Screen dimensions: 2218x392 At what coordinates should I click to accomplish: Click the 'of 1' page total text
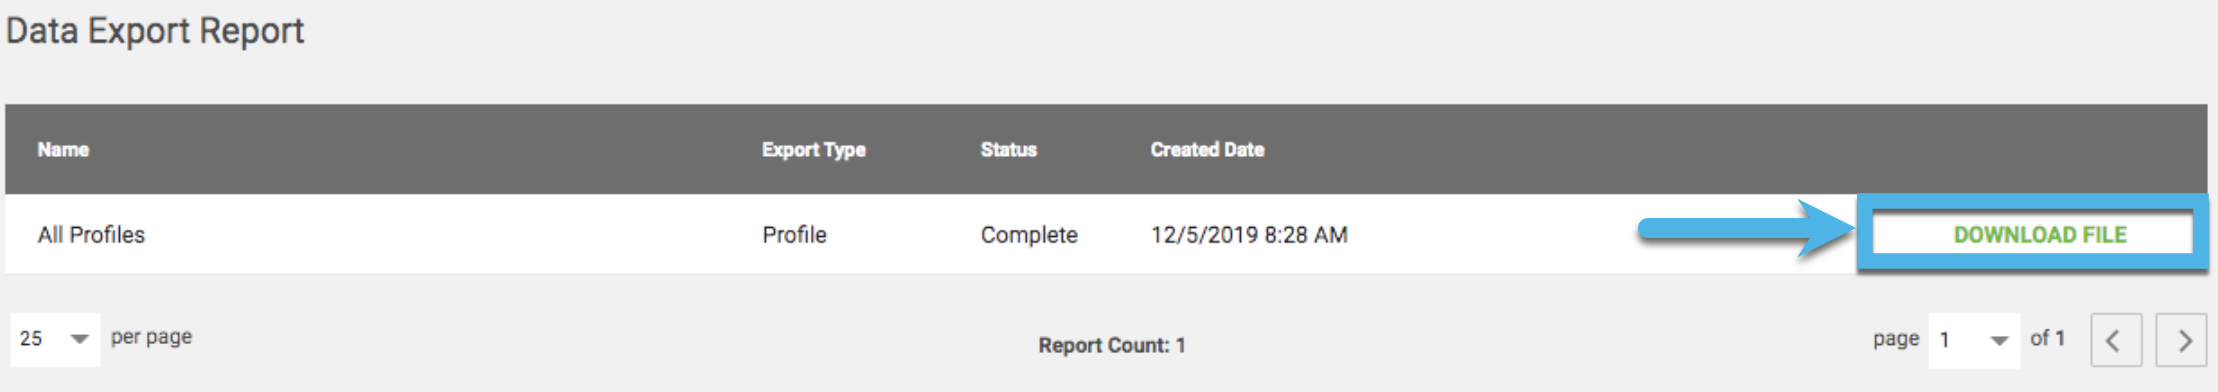[x=2047, y=338]
